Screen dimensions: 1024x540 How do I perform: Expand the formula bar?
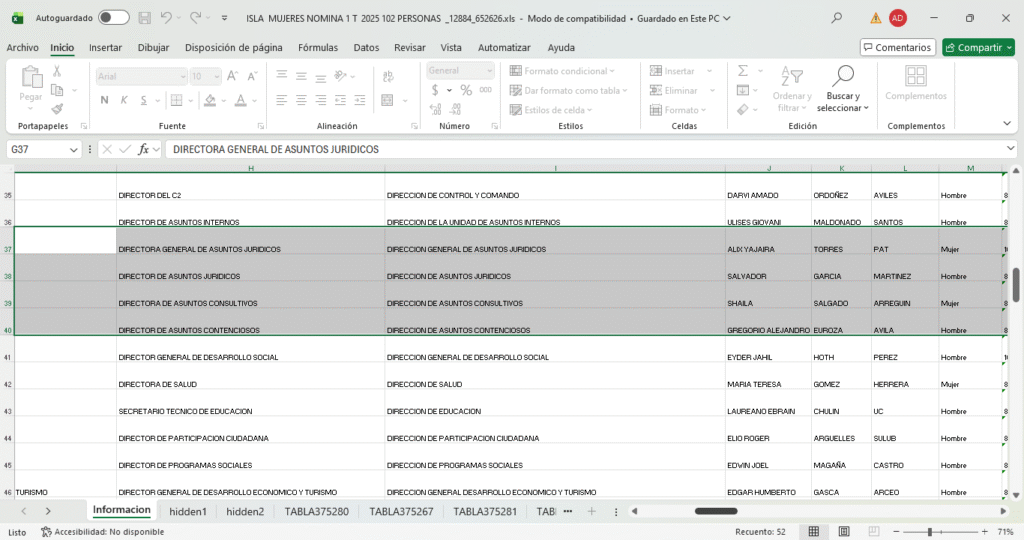(x=1010, y=149)
